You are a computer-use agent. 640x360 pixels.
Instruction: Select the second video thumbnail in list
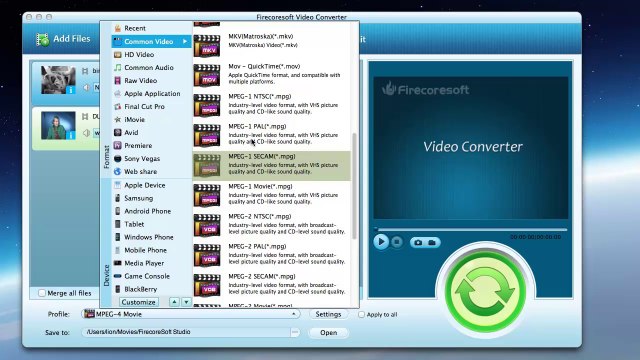point(58,126)
